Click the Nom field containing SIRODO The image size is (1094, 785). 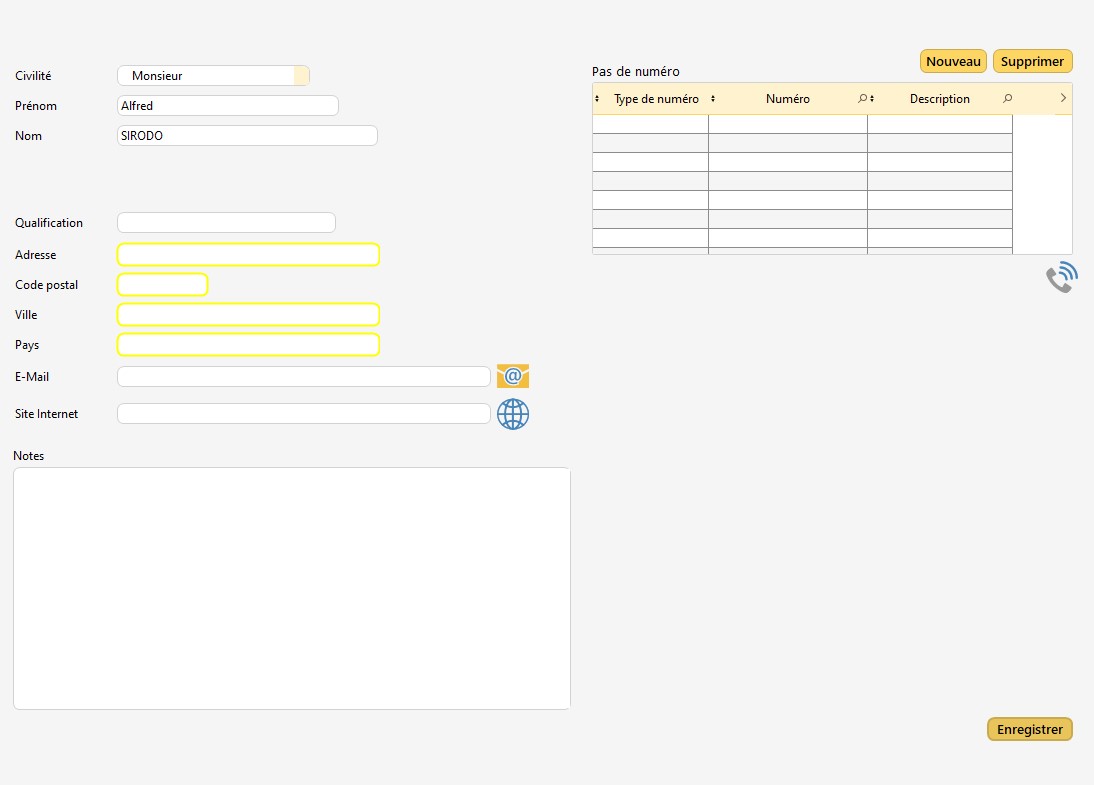click(247, 136)
